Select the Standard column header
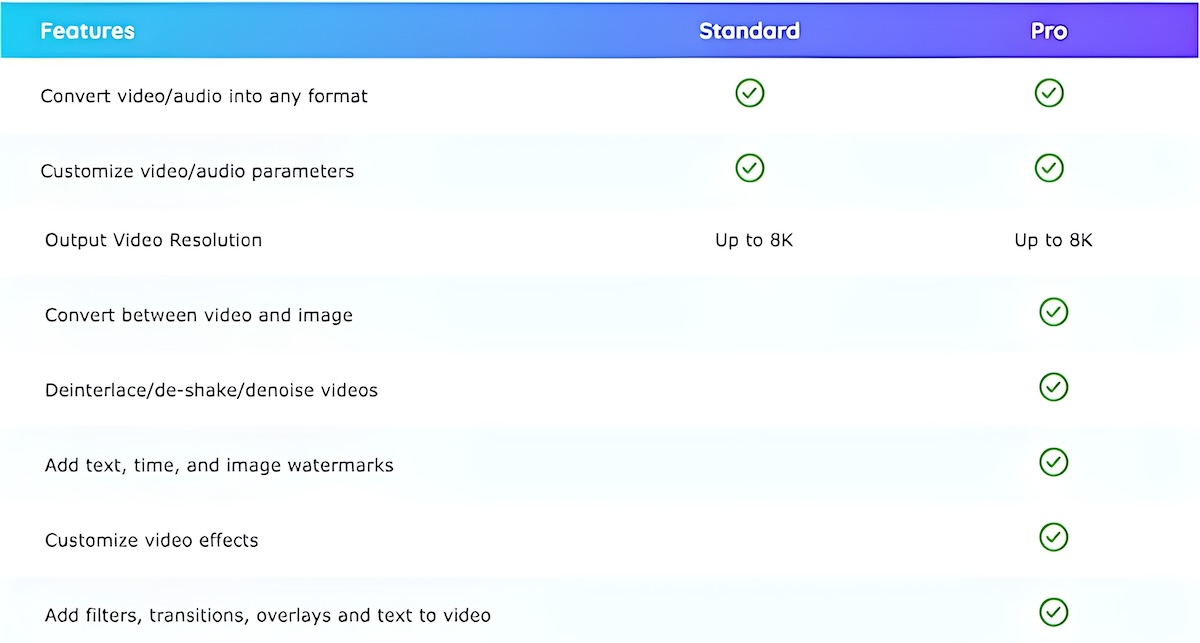 pyautogui.click(x=749, y=31)
